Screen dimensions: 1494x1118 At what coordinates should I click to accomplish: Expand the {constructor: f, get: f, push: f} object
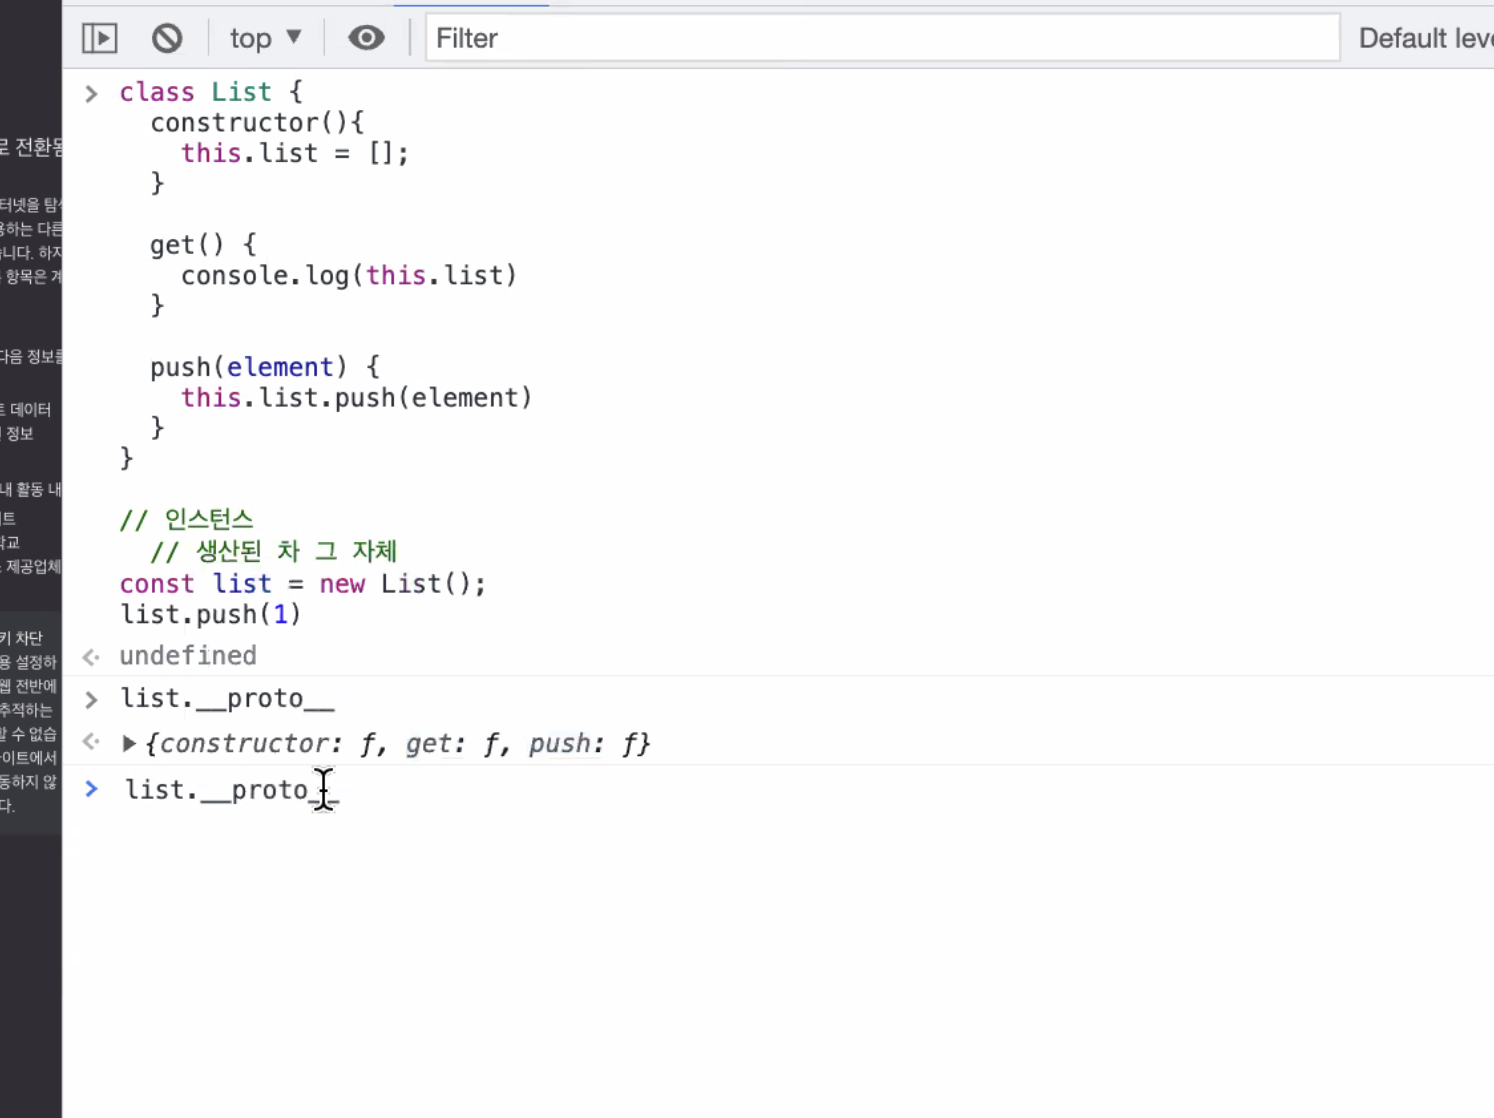pyautogui.click(x=129, y=743)
